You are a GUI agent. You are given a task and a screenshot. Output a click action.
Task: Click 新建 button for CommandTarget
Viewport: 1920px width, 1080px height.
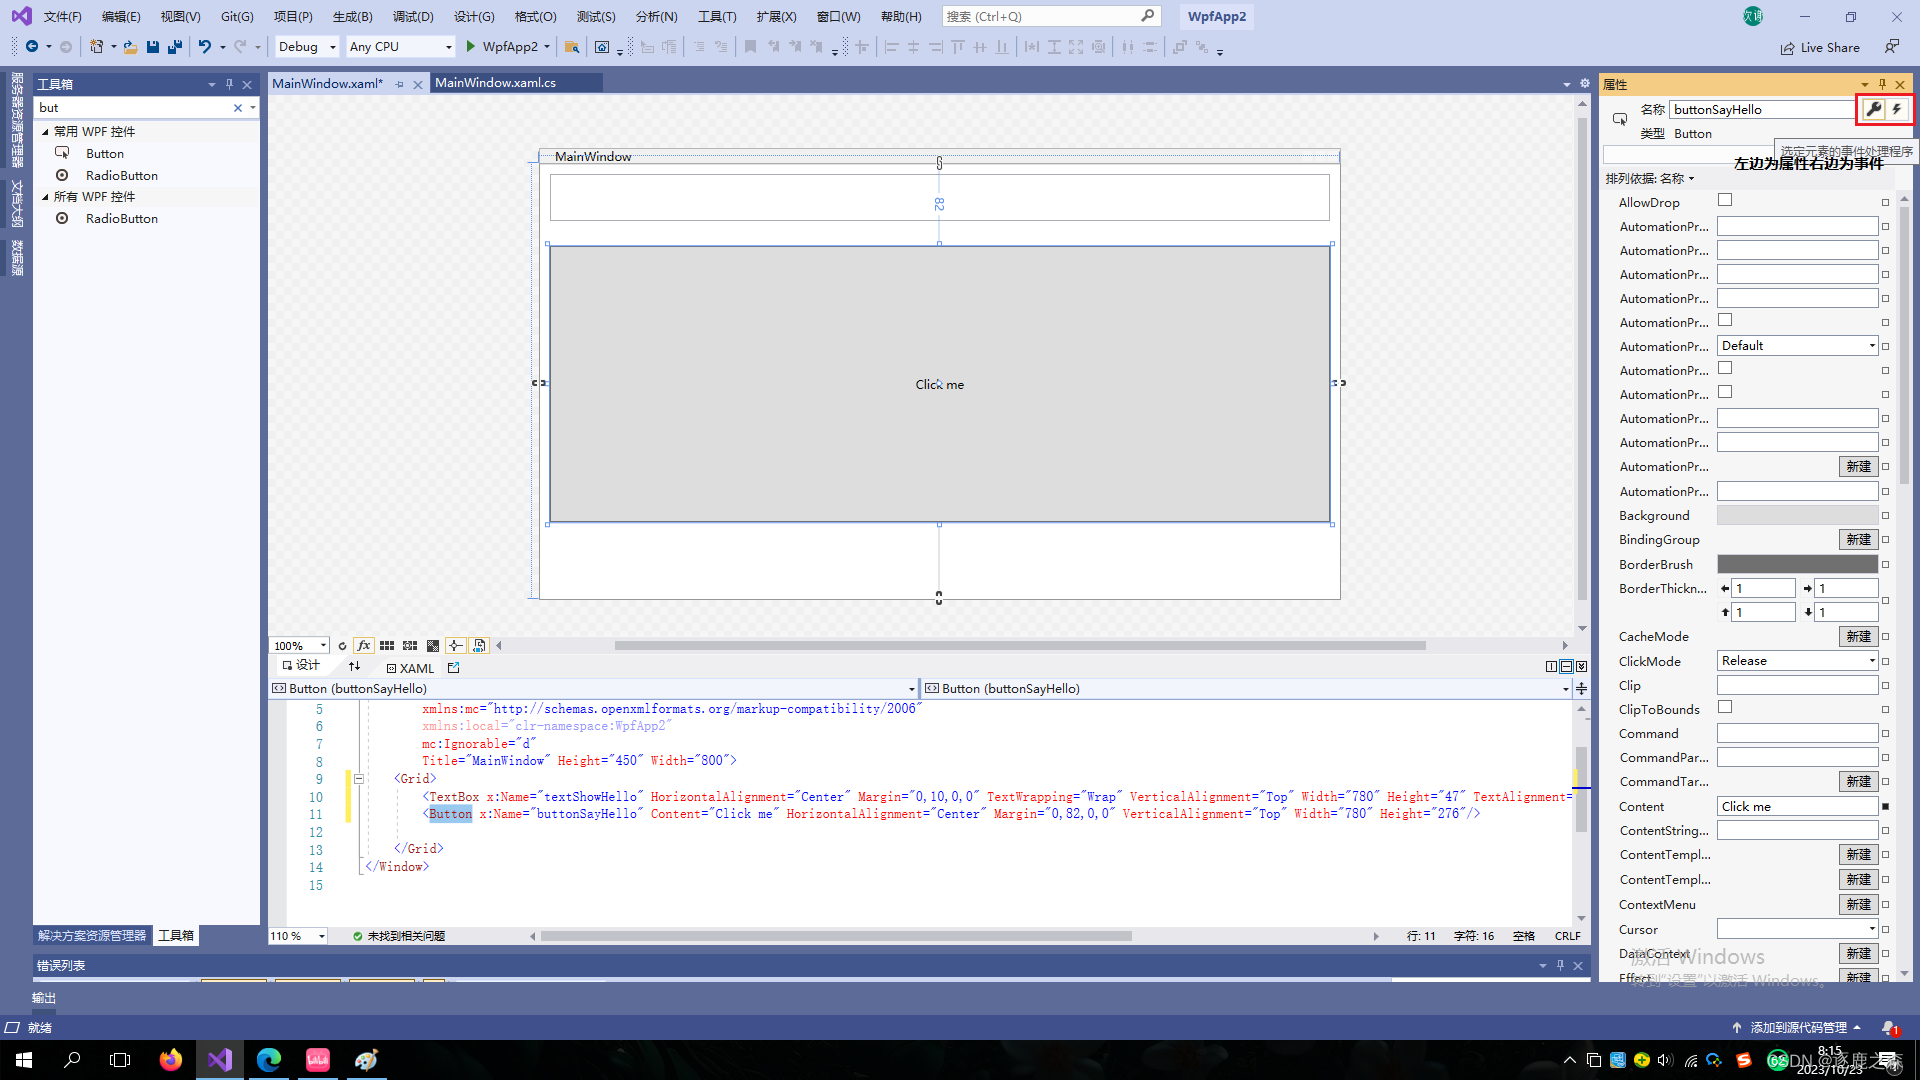pyautogui.click(x=1858, y=782)
